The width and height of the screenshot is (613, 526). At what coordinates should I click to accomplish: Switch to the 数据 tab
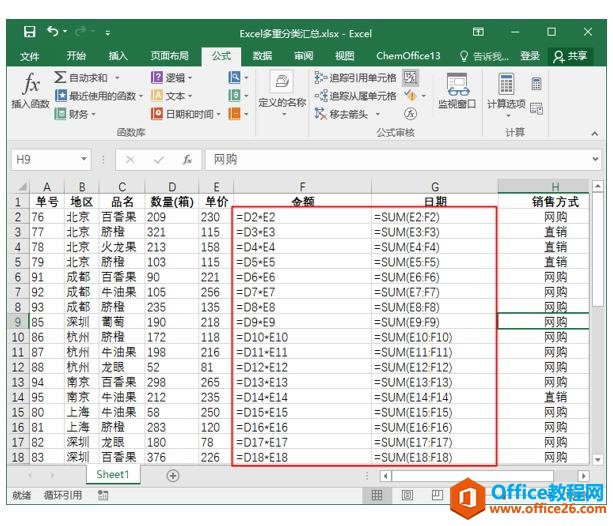(x=262, y=56)
